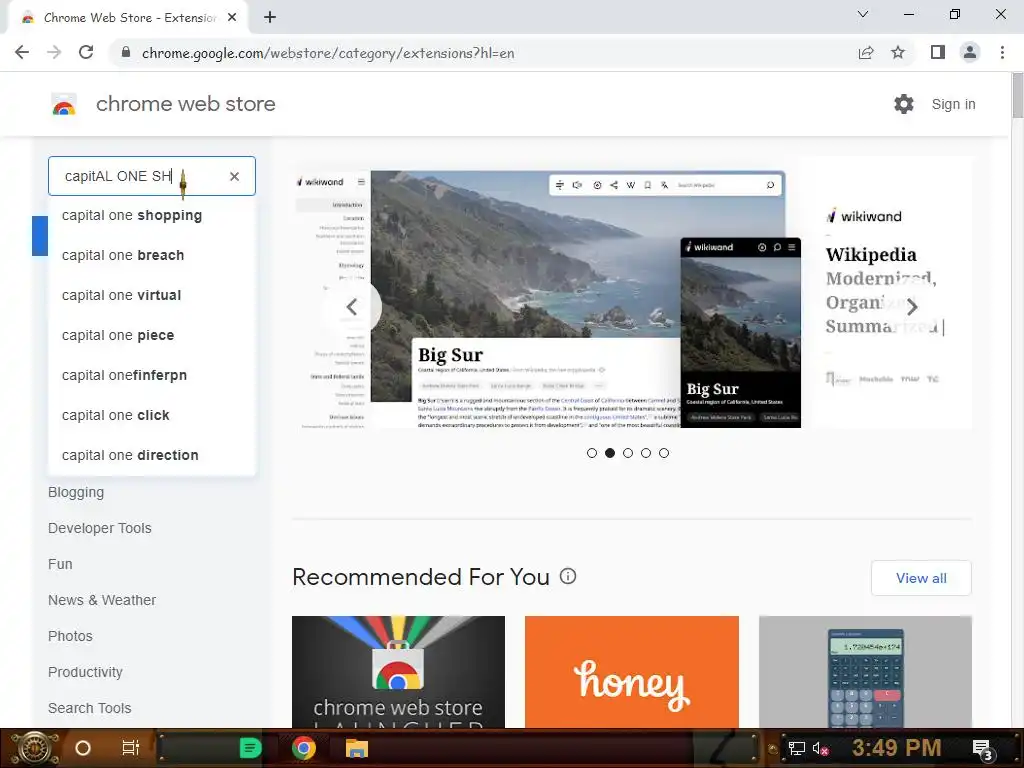This screenshot has width=1024, height=768.
Task: Open network status in system tray
Action: point(797,748)
